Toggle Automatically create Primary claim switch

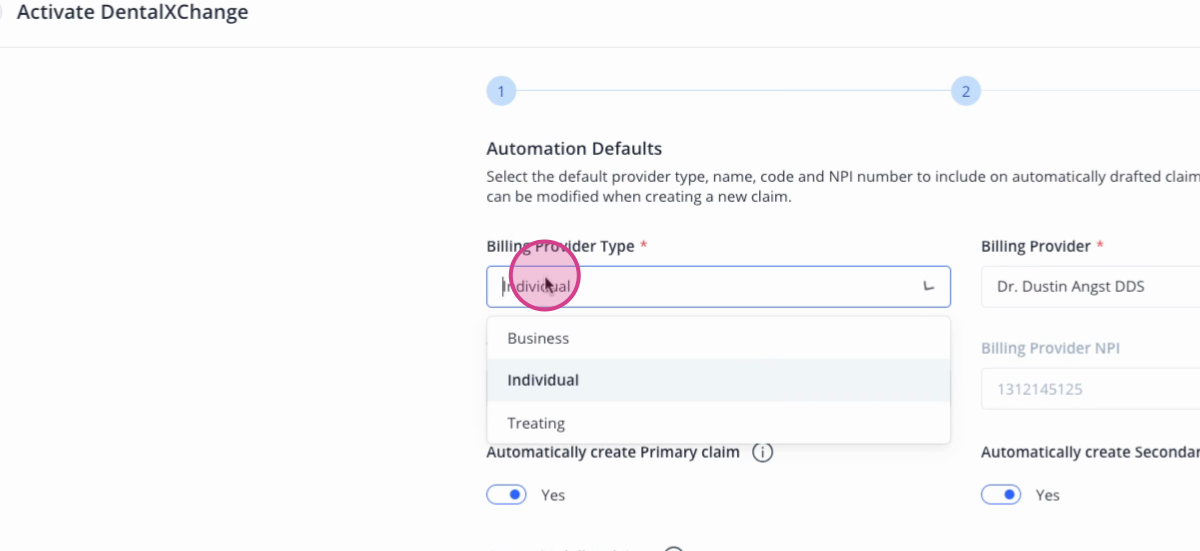(x=506, y=495)
